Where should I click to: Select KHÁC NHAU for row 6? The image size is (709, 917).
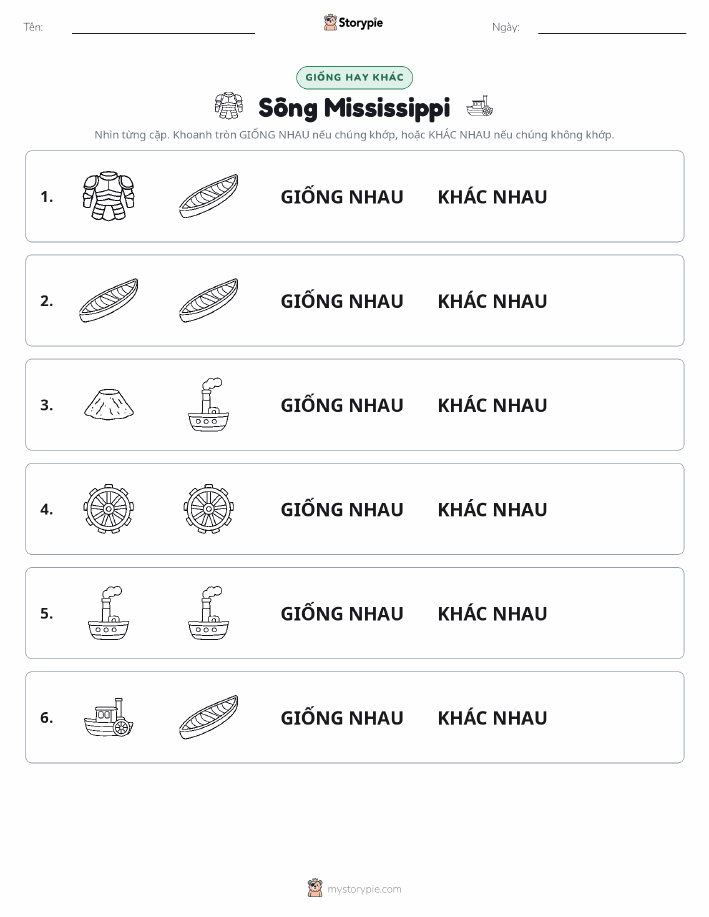coord(492,717)
